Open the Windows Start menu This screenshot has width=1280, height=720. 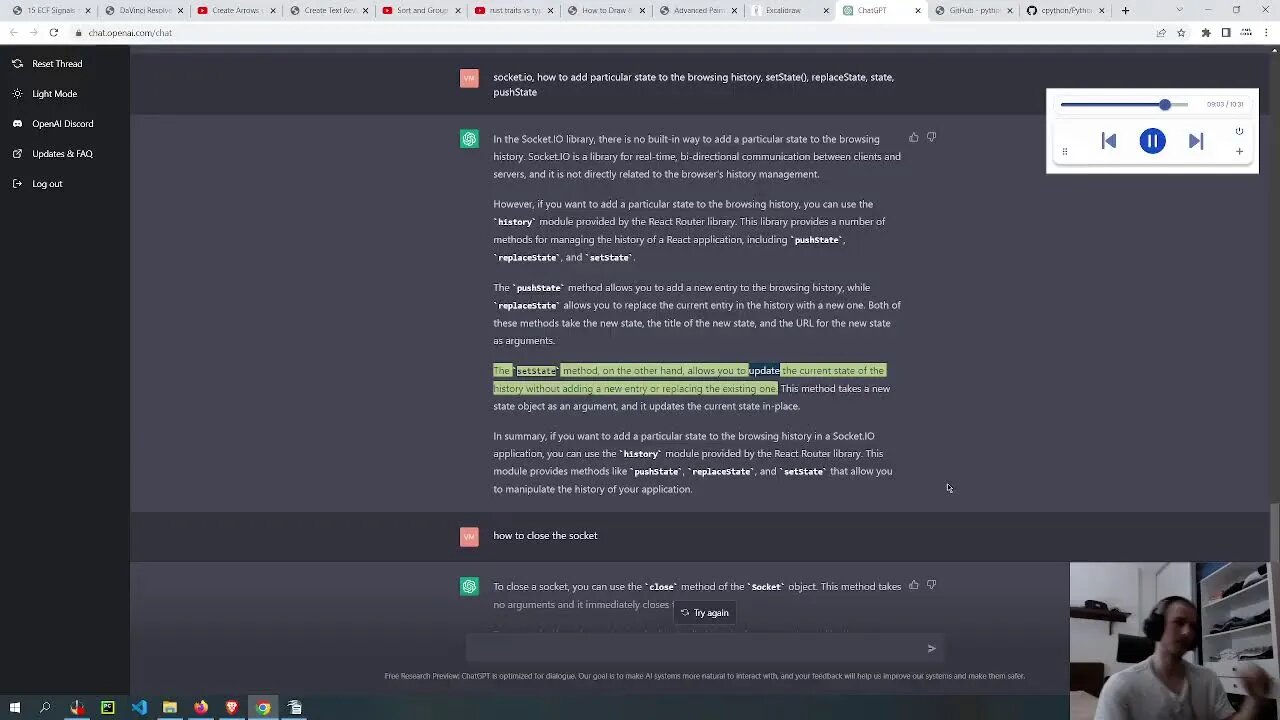(14, 708)
